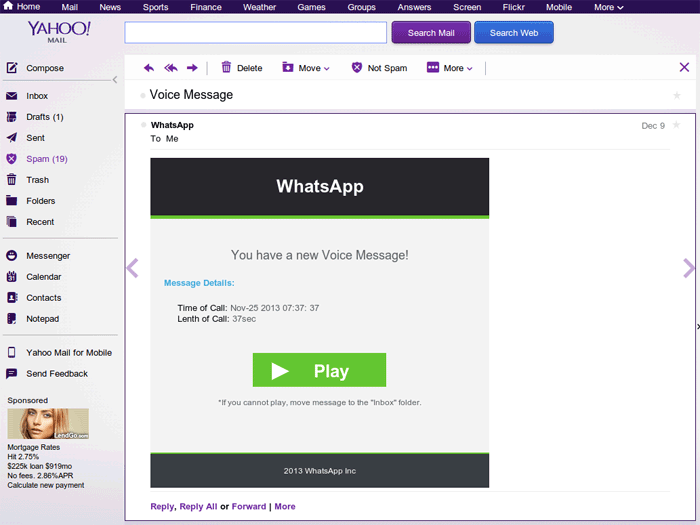Viewport: 700px width, 525px height.
Task: Click into the mail search field
Action: (x=256, y=33)
